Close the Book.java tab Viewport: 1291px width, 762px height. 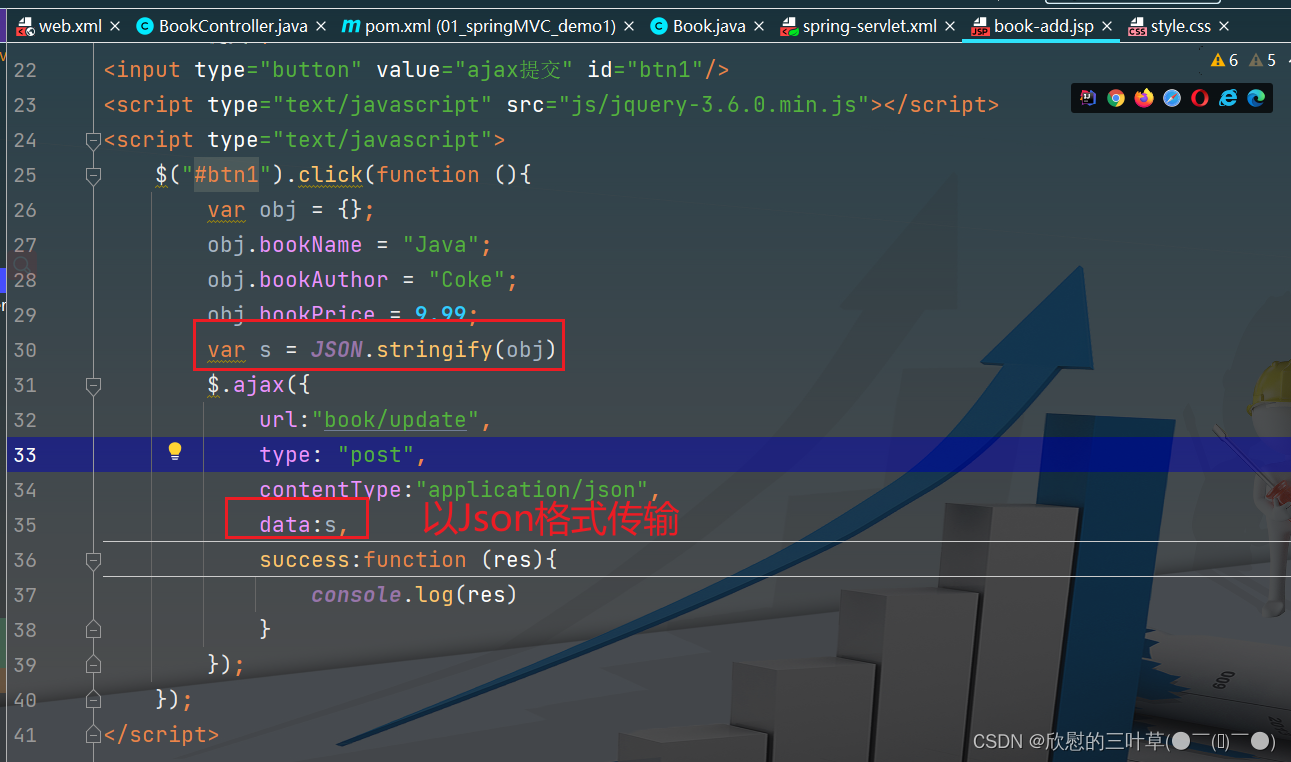coord(759,26)
